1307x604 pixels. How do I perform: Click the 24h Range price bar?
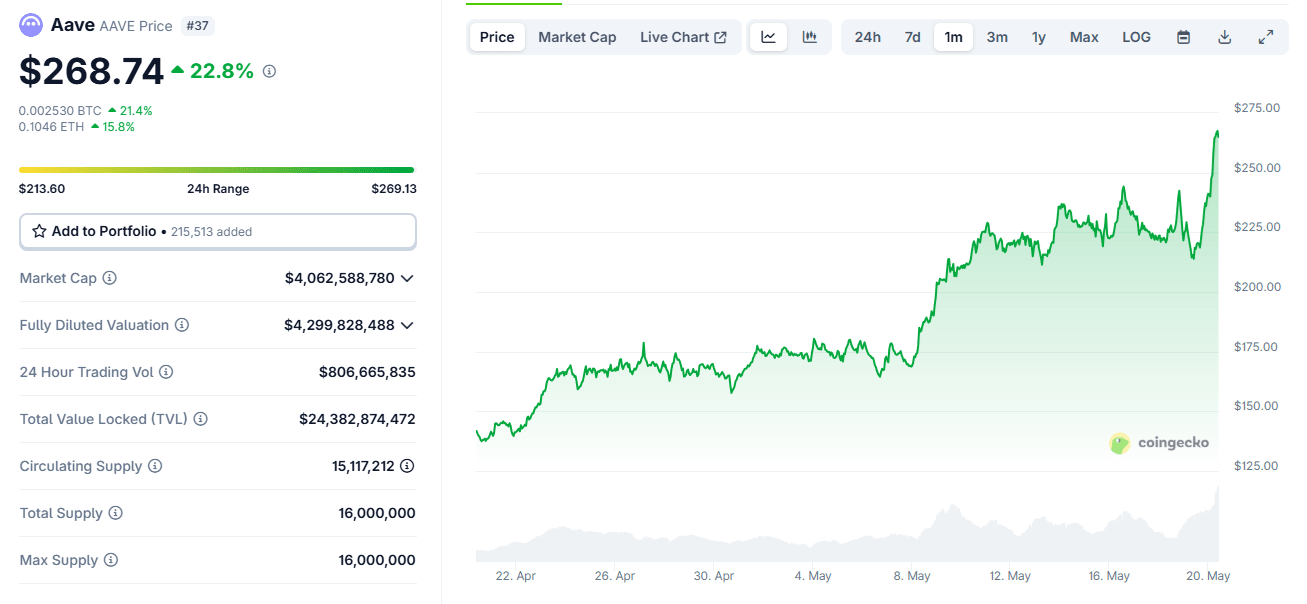[216, 170]
